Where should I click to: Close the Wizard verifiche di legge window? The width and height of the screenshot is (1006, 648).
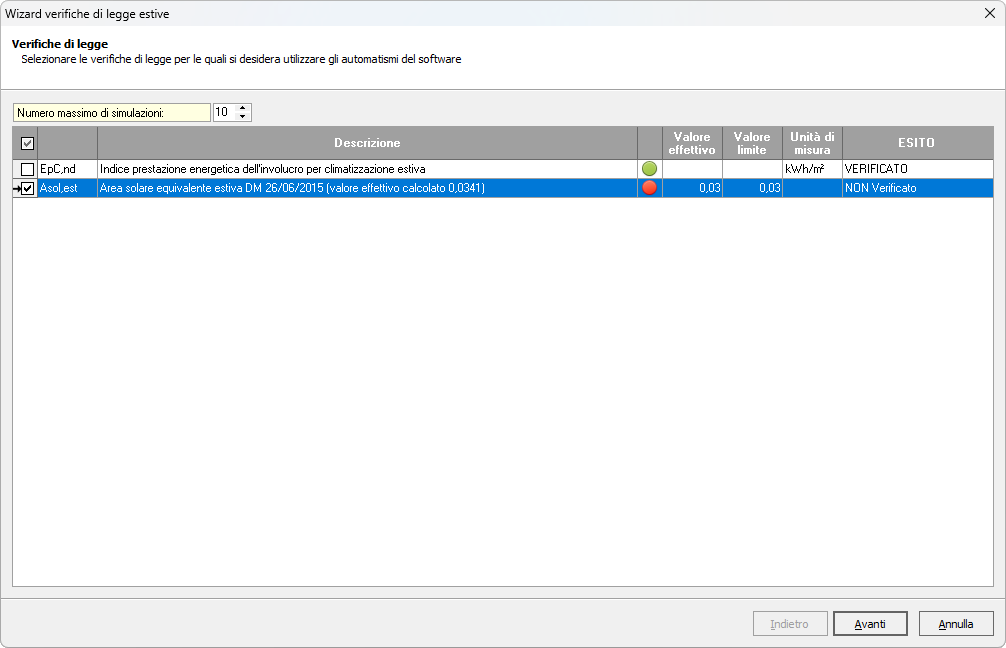(989, 14)
